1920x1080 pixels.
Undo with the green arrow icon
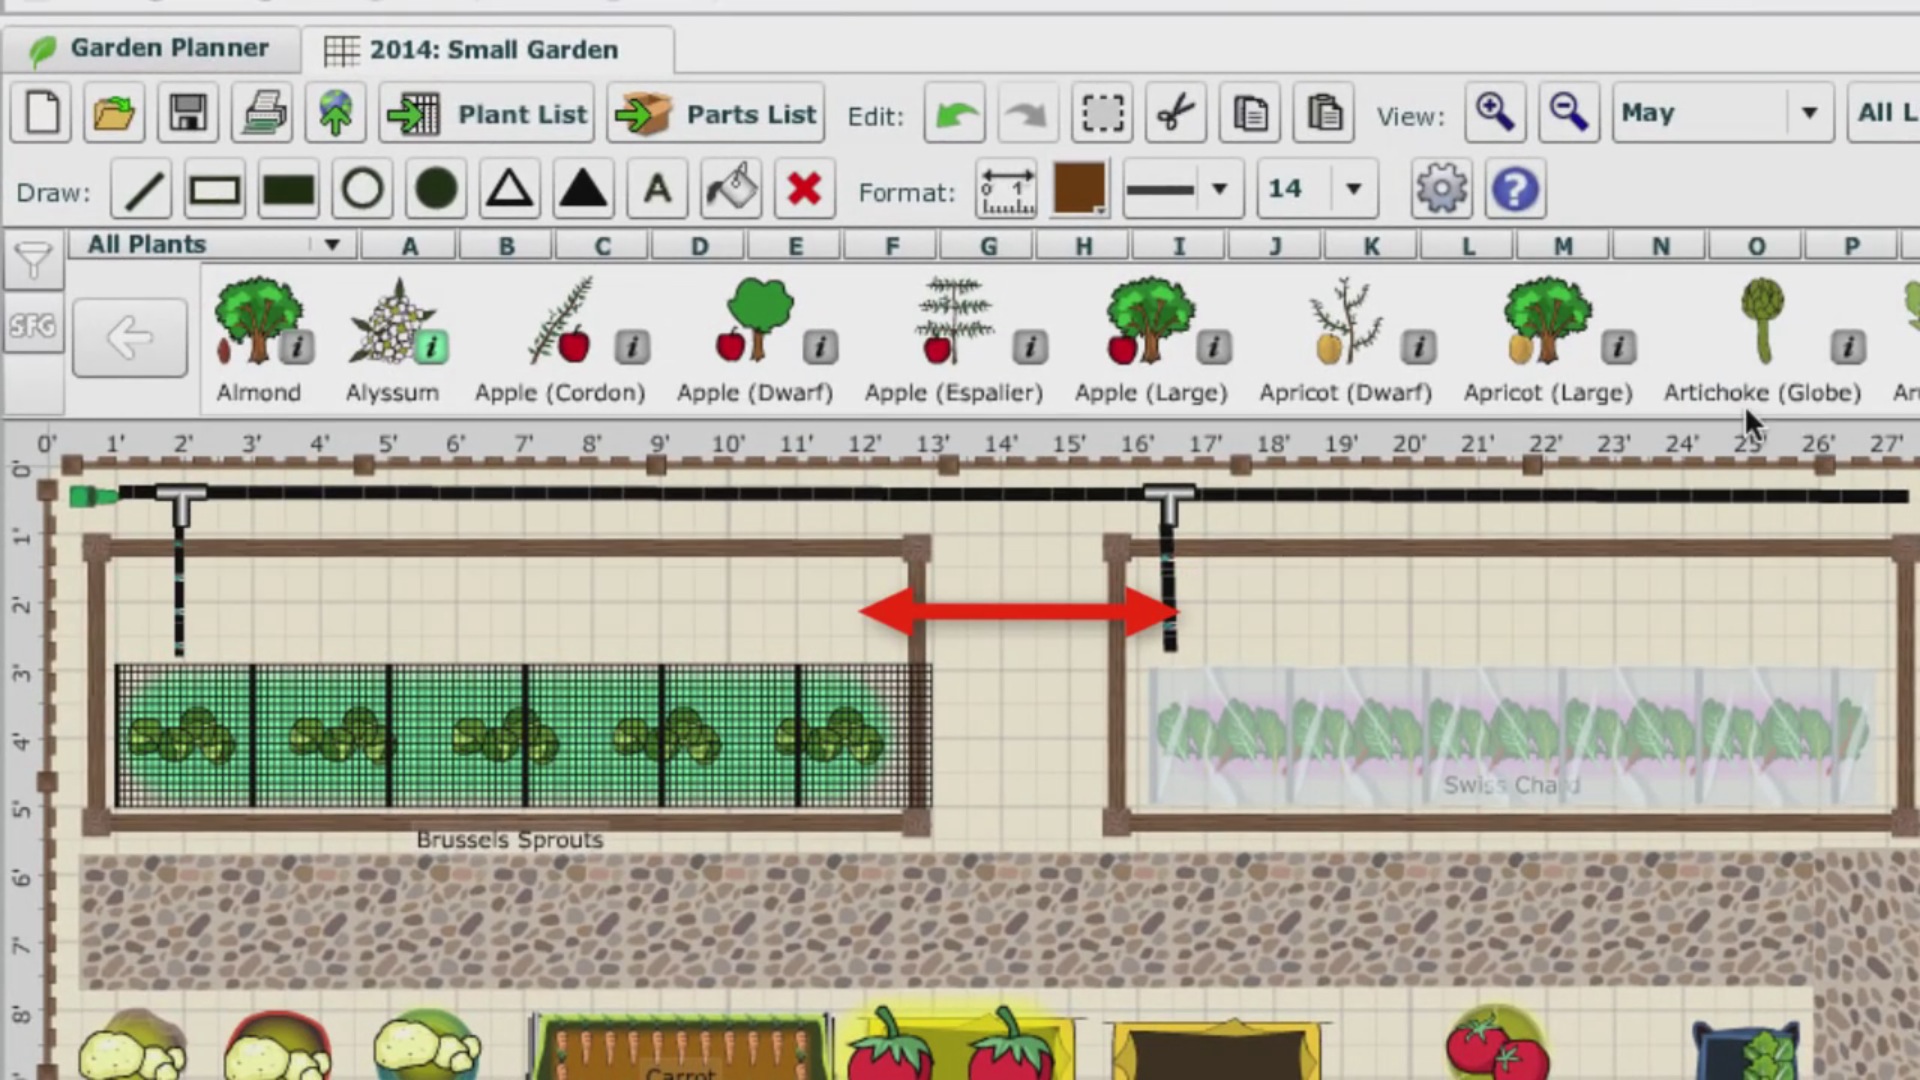pos(955,113)
